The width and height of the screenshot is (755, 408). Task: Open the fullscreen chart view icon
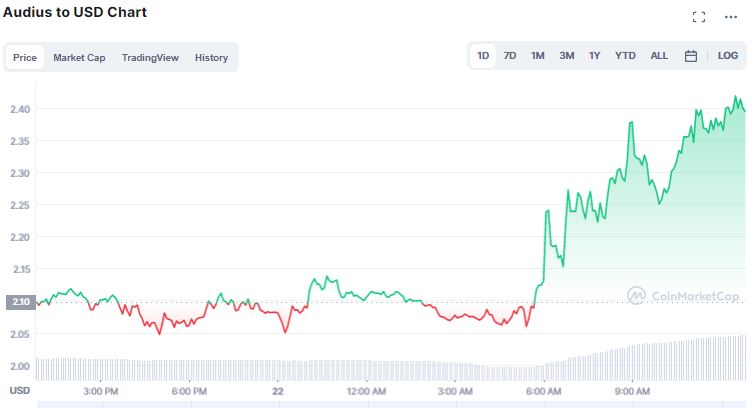(x=699, y=17)
